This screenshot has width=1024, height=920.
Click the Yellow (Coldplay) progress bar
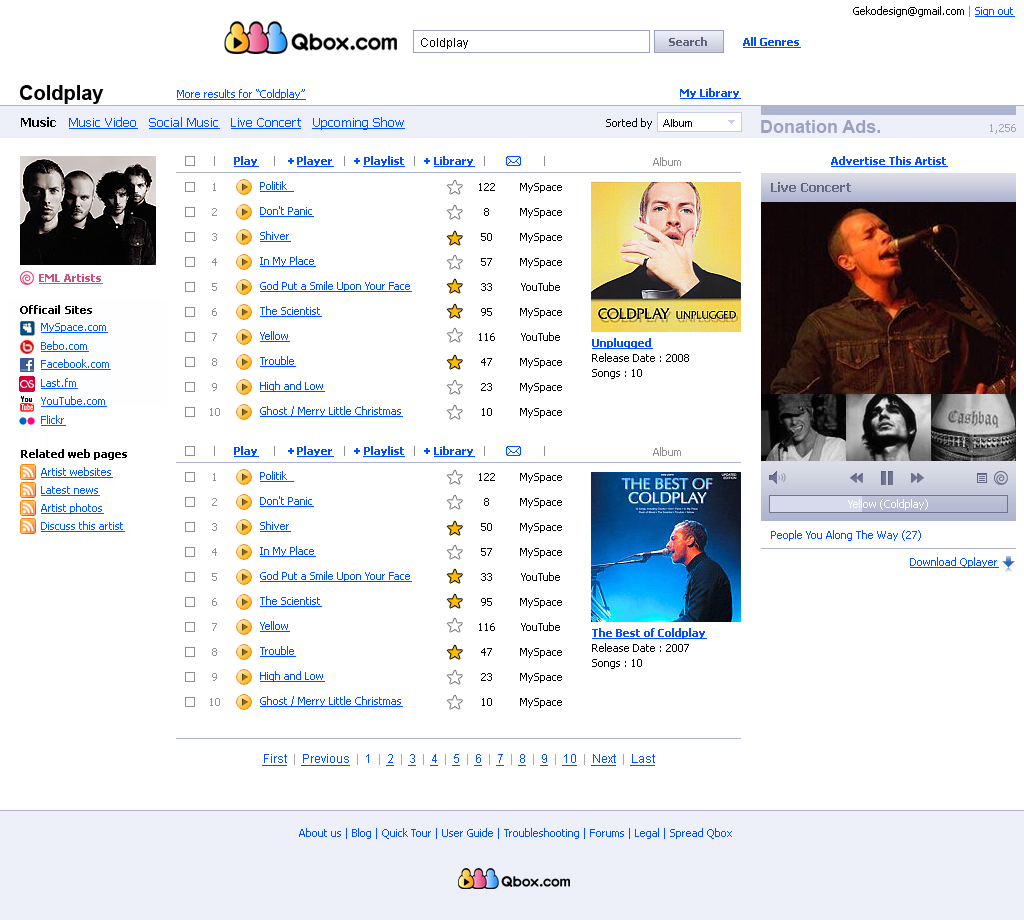point(888,504)
